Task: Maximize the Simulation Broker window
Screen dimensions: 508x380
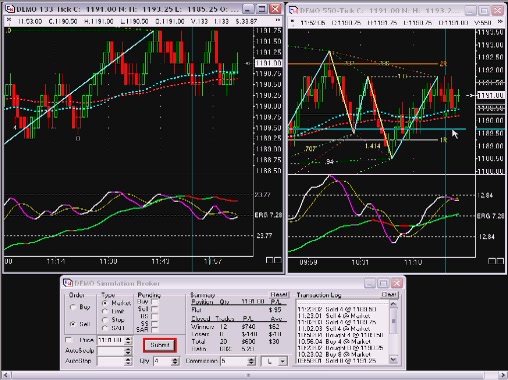Action: tap(383, 283)
